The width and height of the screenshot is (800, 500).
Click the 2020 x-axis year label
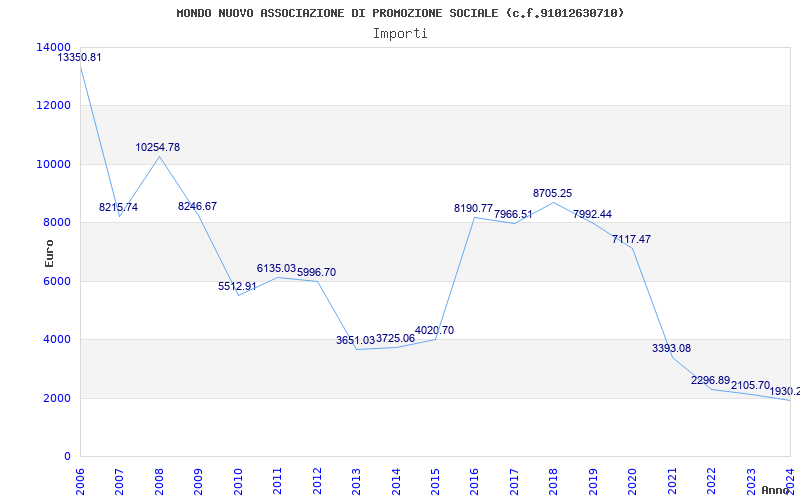point(633,481)
